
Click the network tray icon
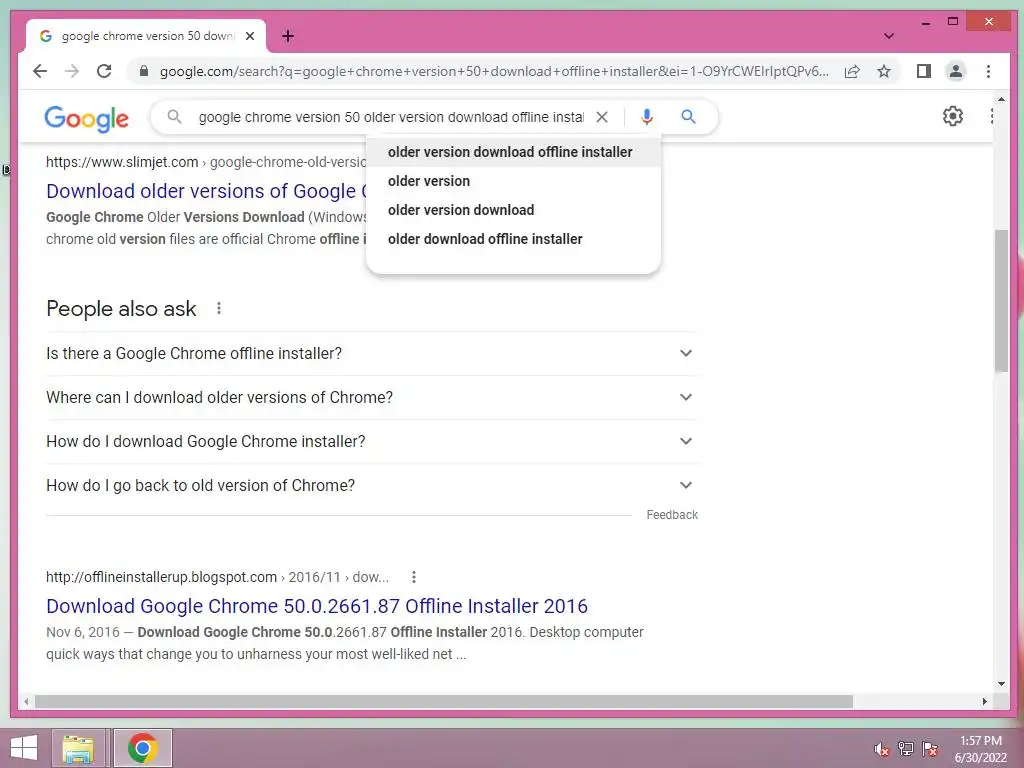point(905,749)
